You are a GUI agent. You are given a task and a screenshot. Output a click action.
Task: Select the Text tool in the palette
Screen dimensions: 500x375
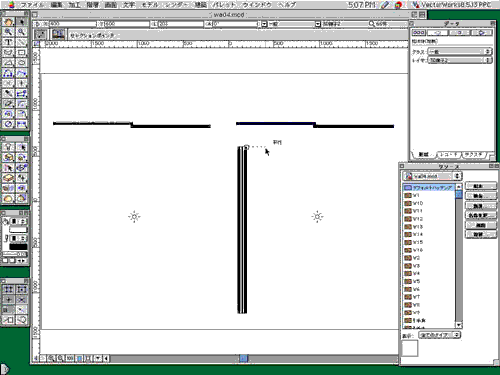[x=9, y=42]
